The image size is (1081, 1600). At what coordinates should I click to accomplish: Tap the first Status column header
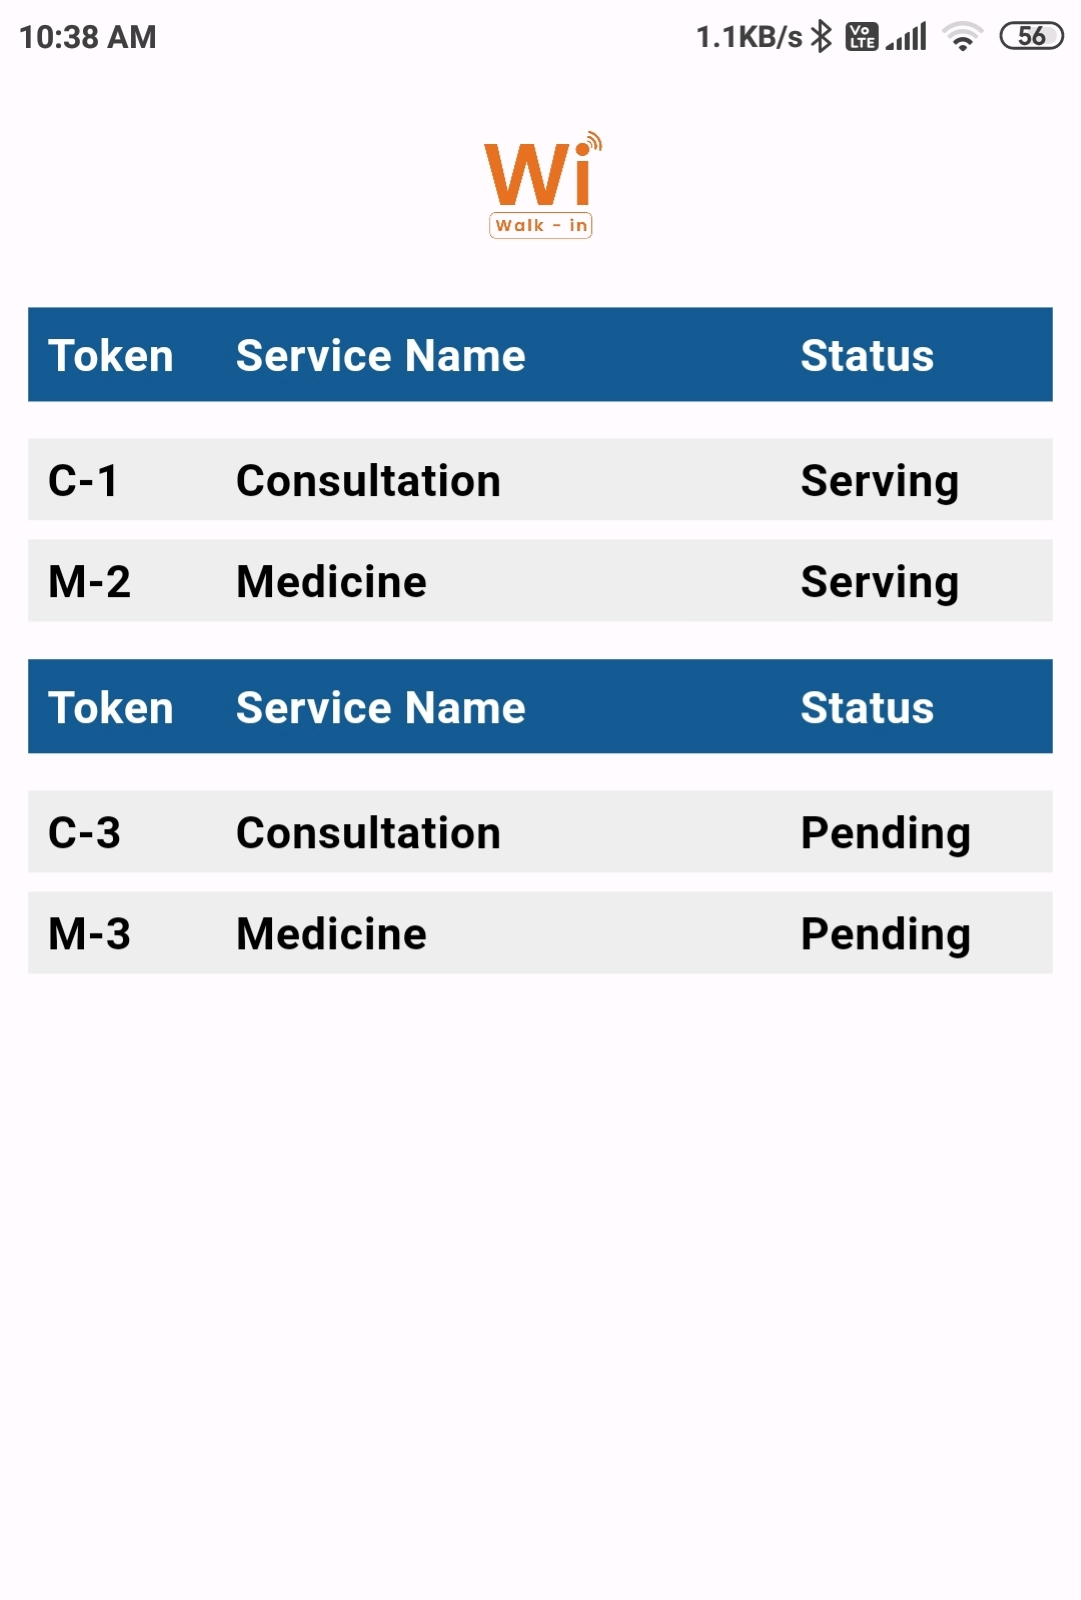tap(867, 356)
